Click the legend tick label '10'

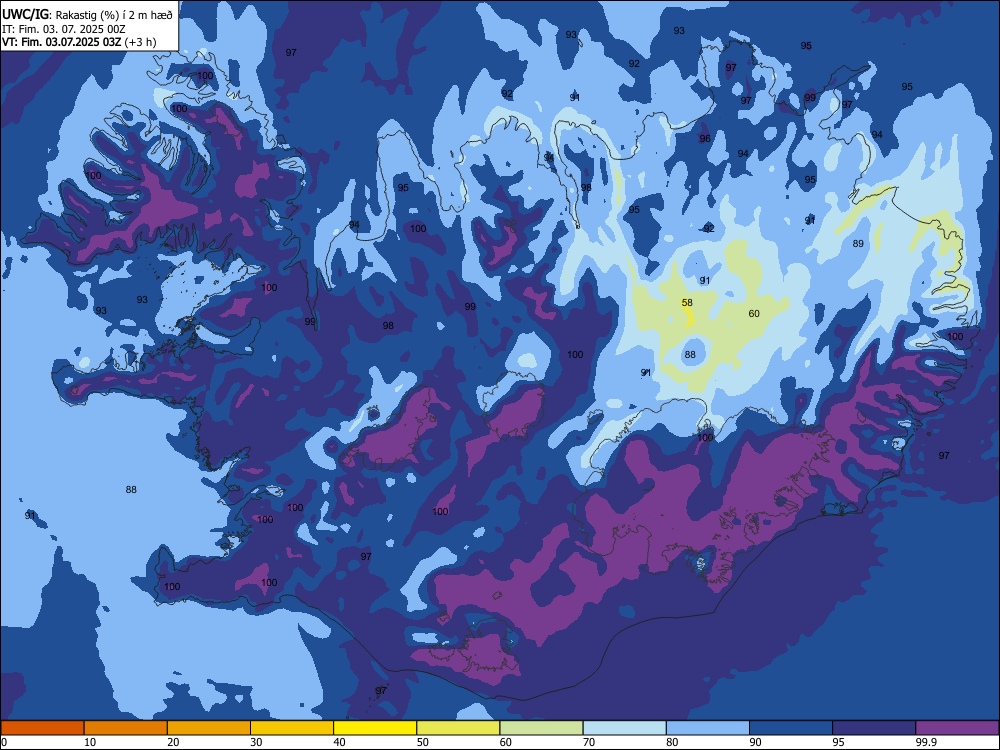90,742
